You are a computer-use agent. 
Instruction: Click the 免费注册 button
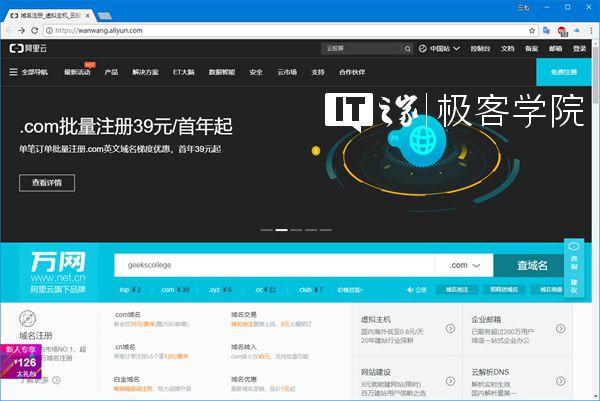click(564, 72)
